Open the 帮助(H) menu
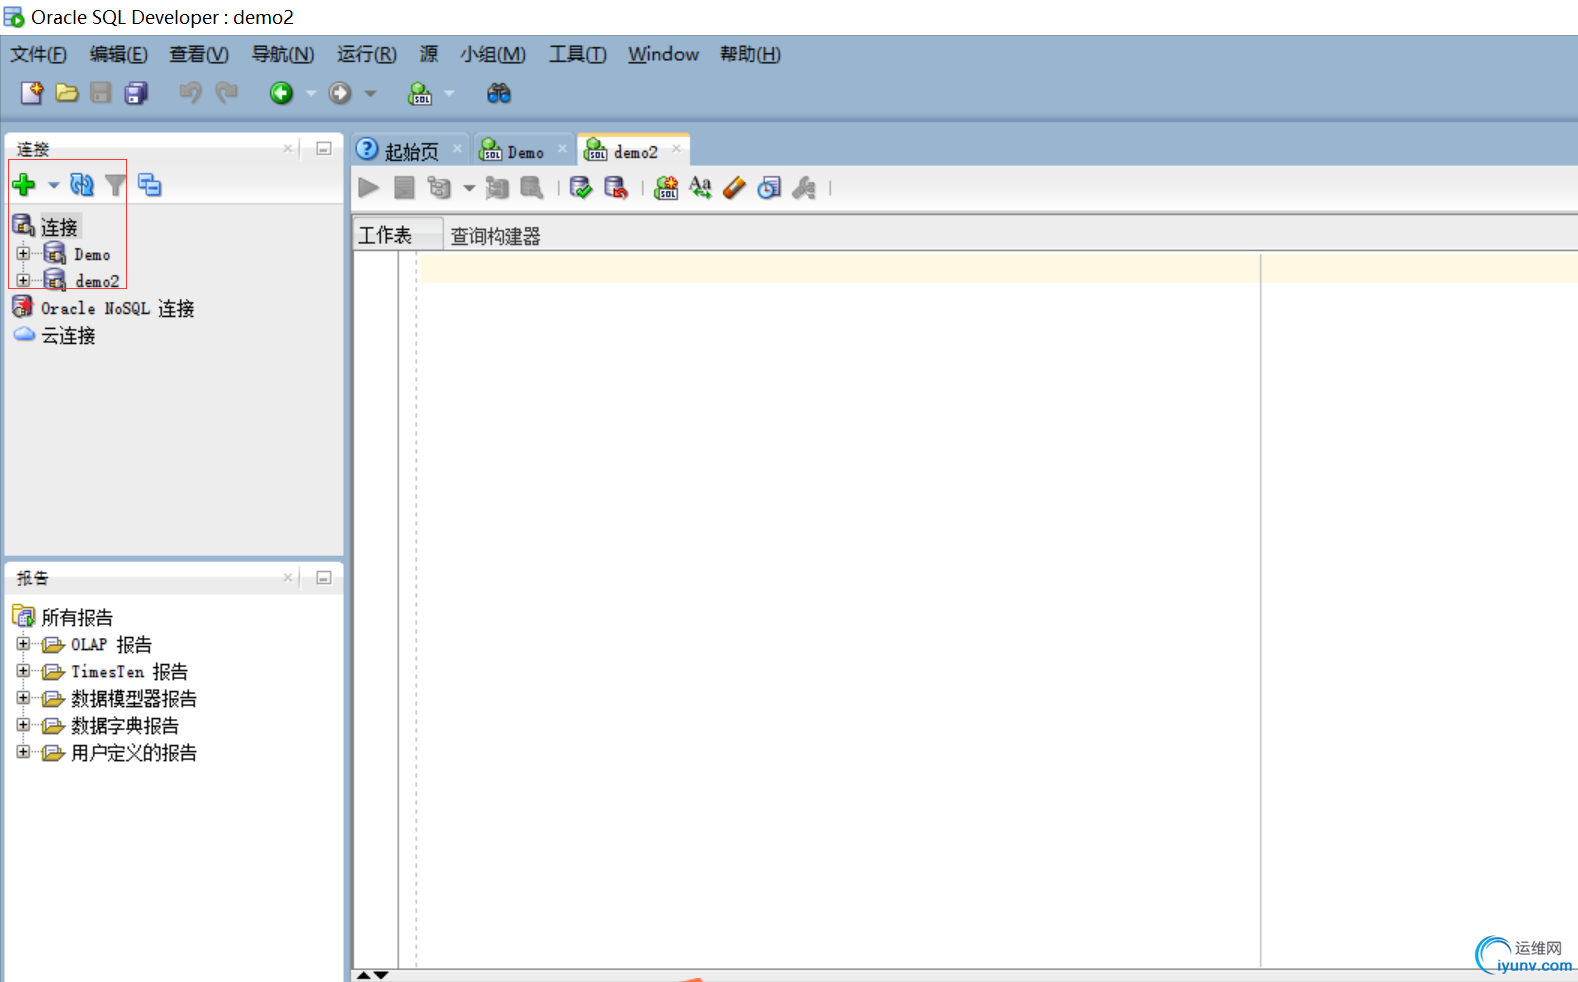1578x982 pixels. pyautogui.click(x=751, y=54)
